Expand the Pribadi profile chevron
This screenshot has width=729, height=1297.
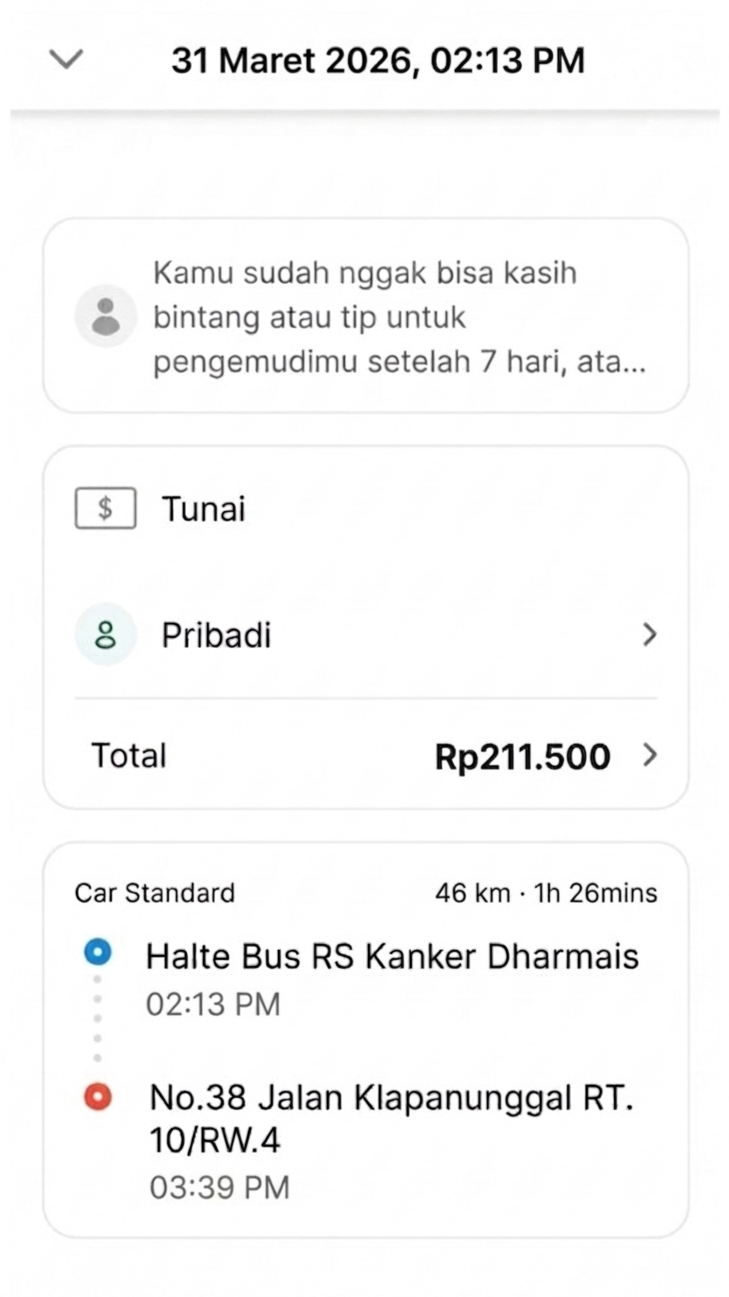[x=650, y=635]
